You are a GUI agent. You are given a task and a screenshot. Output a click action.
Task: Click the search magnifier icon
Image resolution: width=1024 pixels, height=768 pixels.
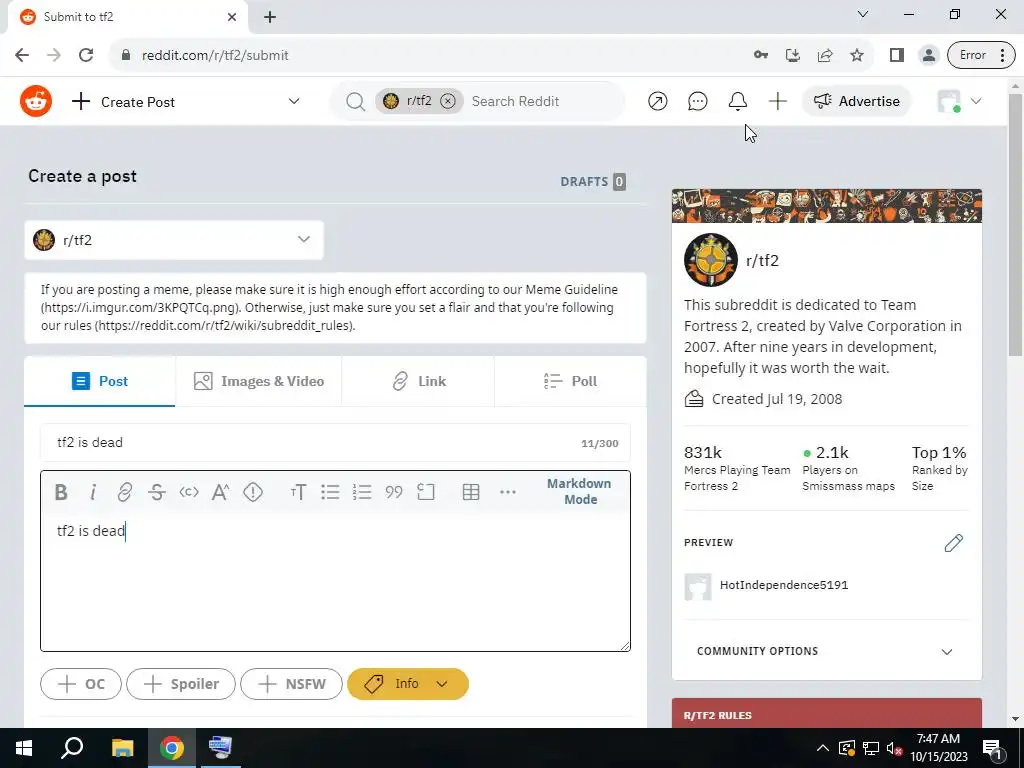click(355, 101)
